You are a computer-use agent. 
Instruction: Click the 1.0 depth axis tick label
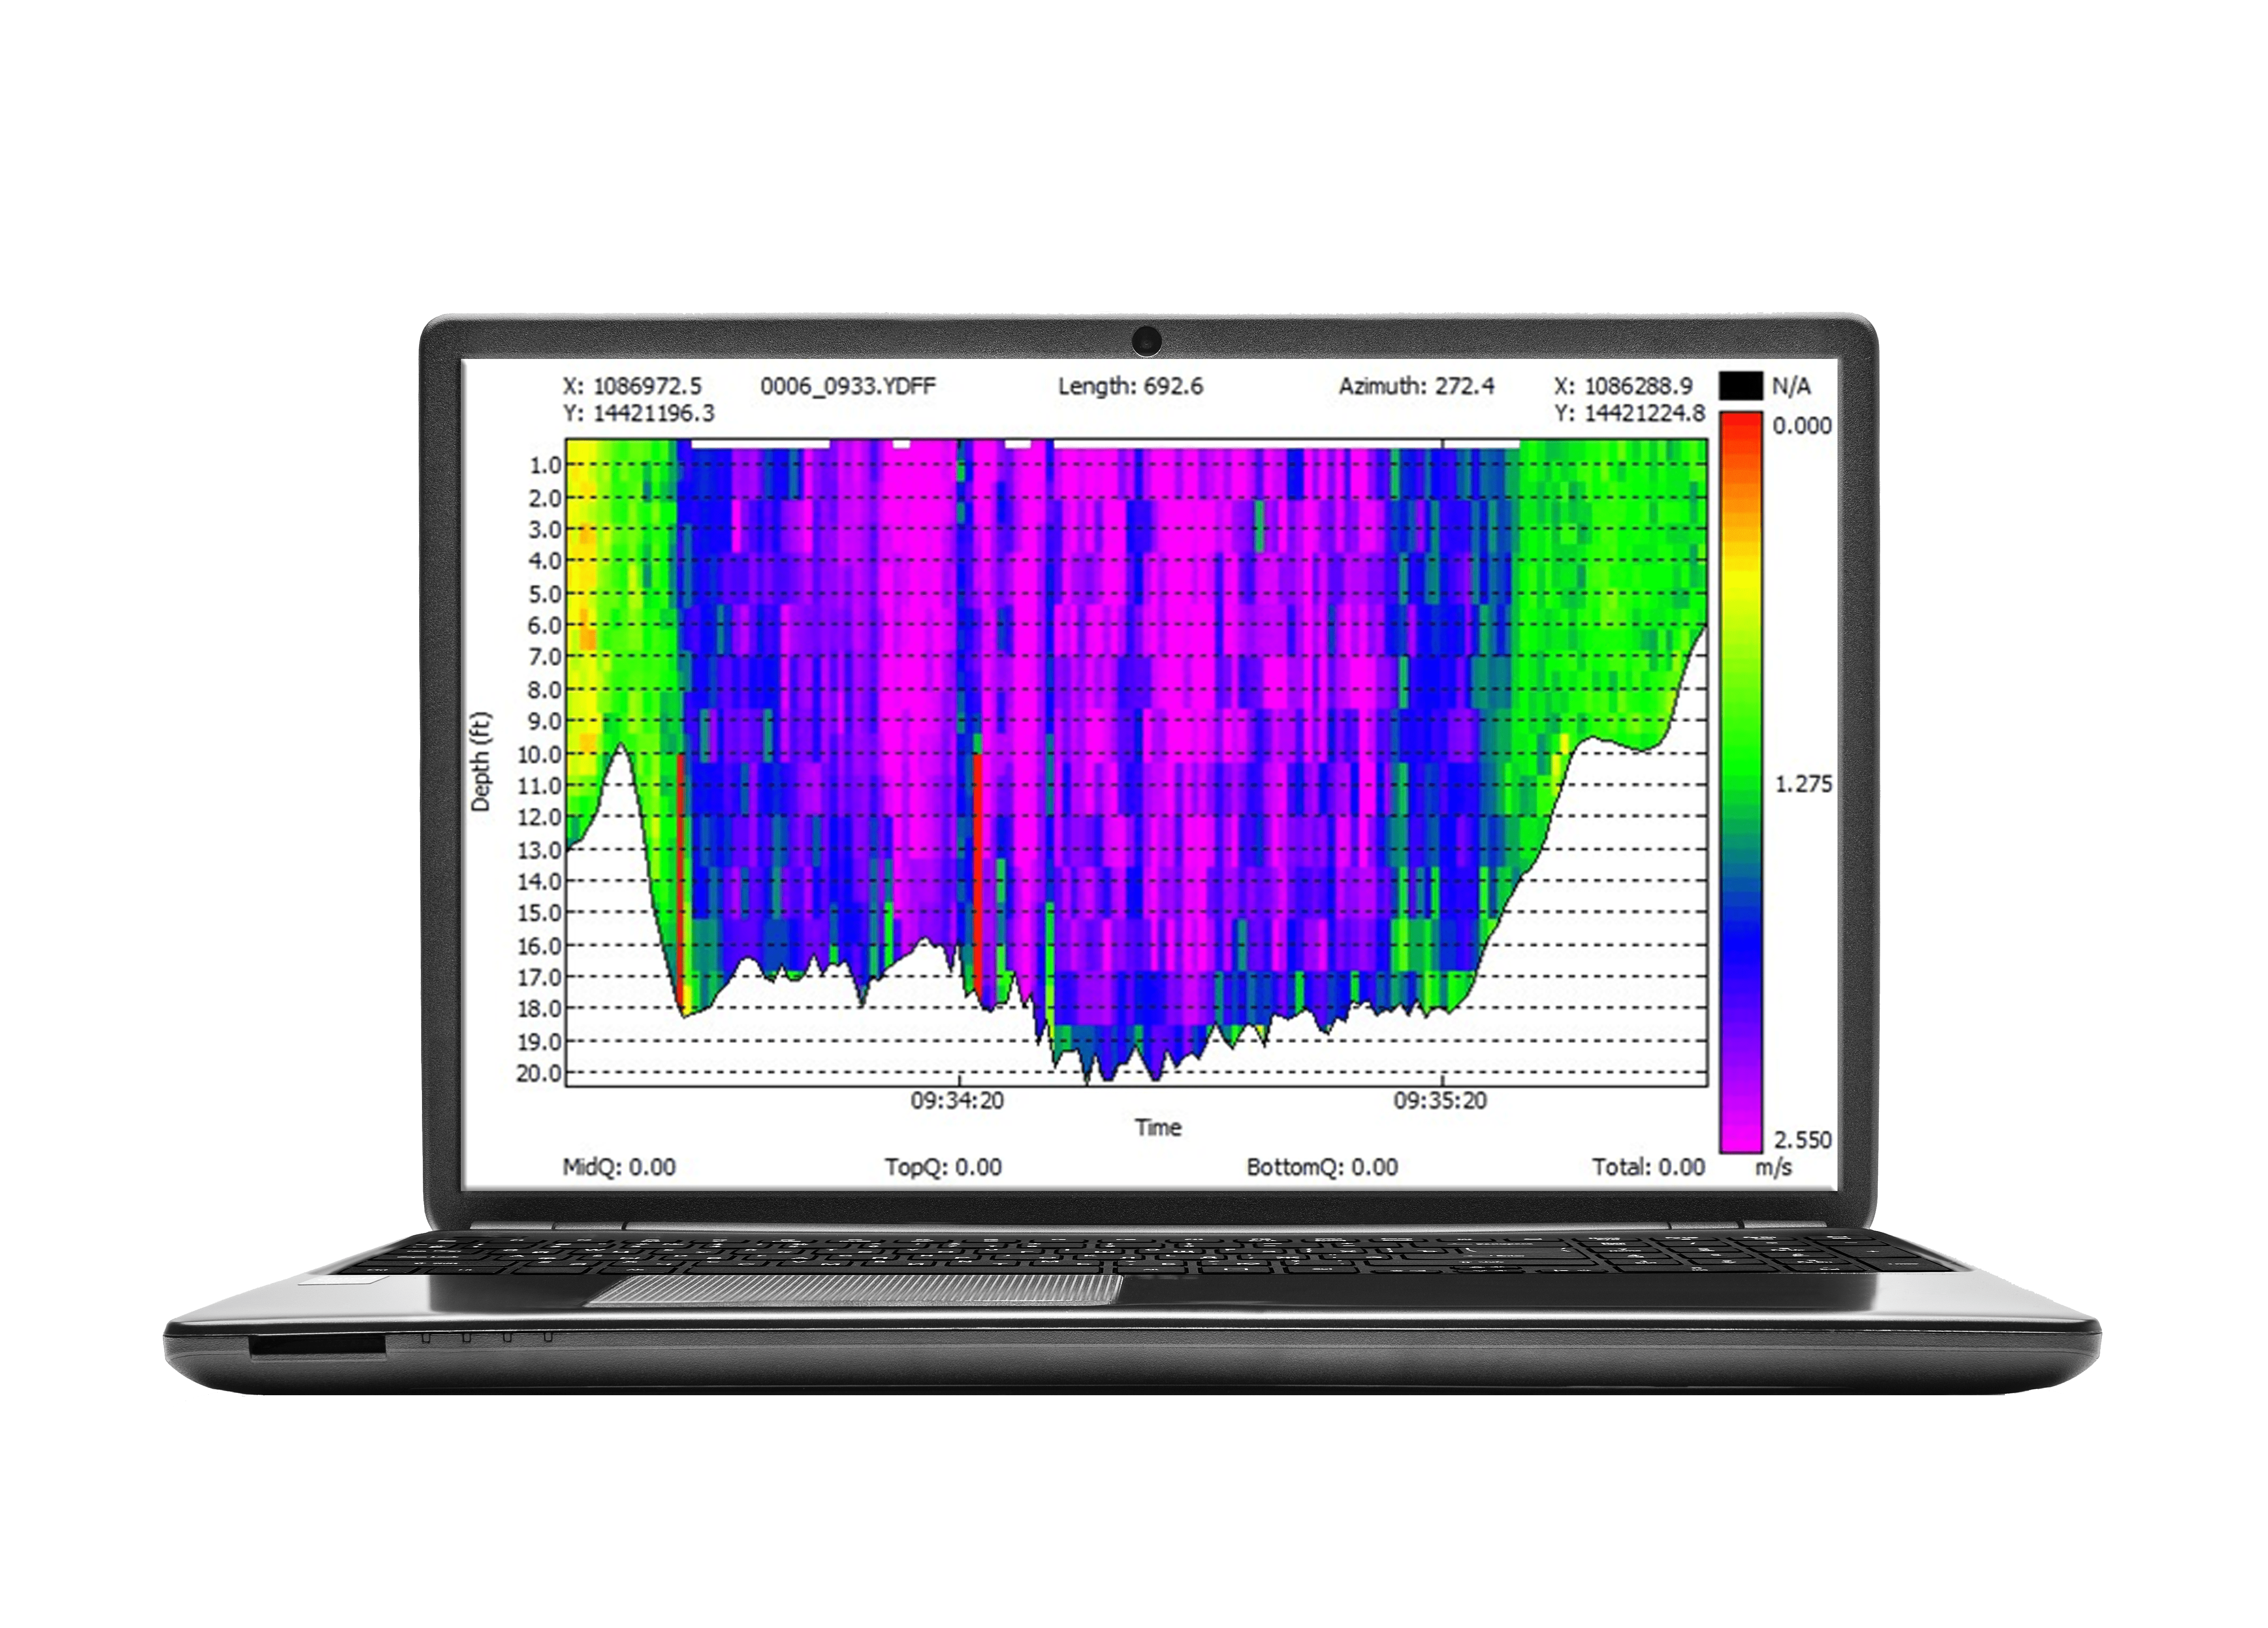(x=545, y=465)
